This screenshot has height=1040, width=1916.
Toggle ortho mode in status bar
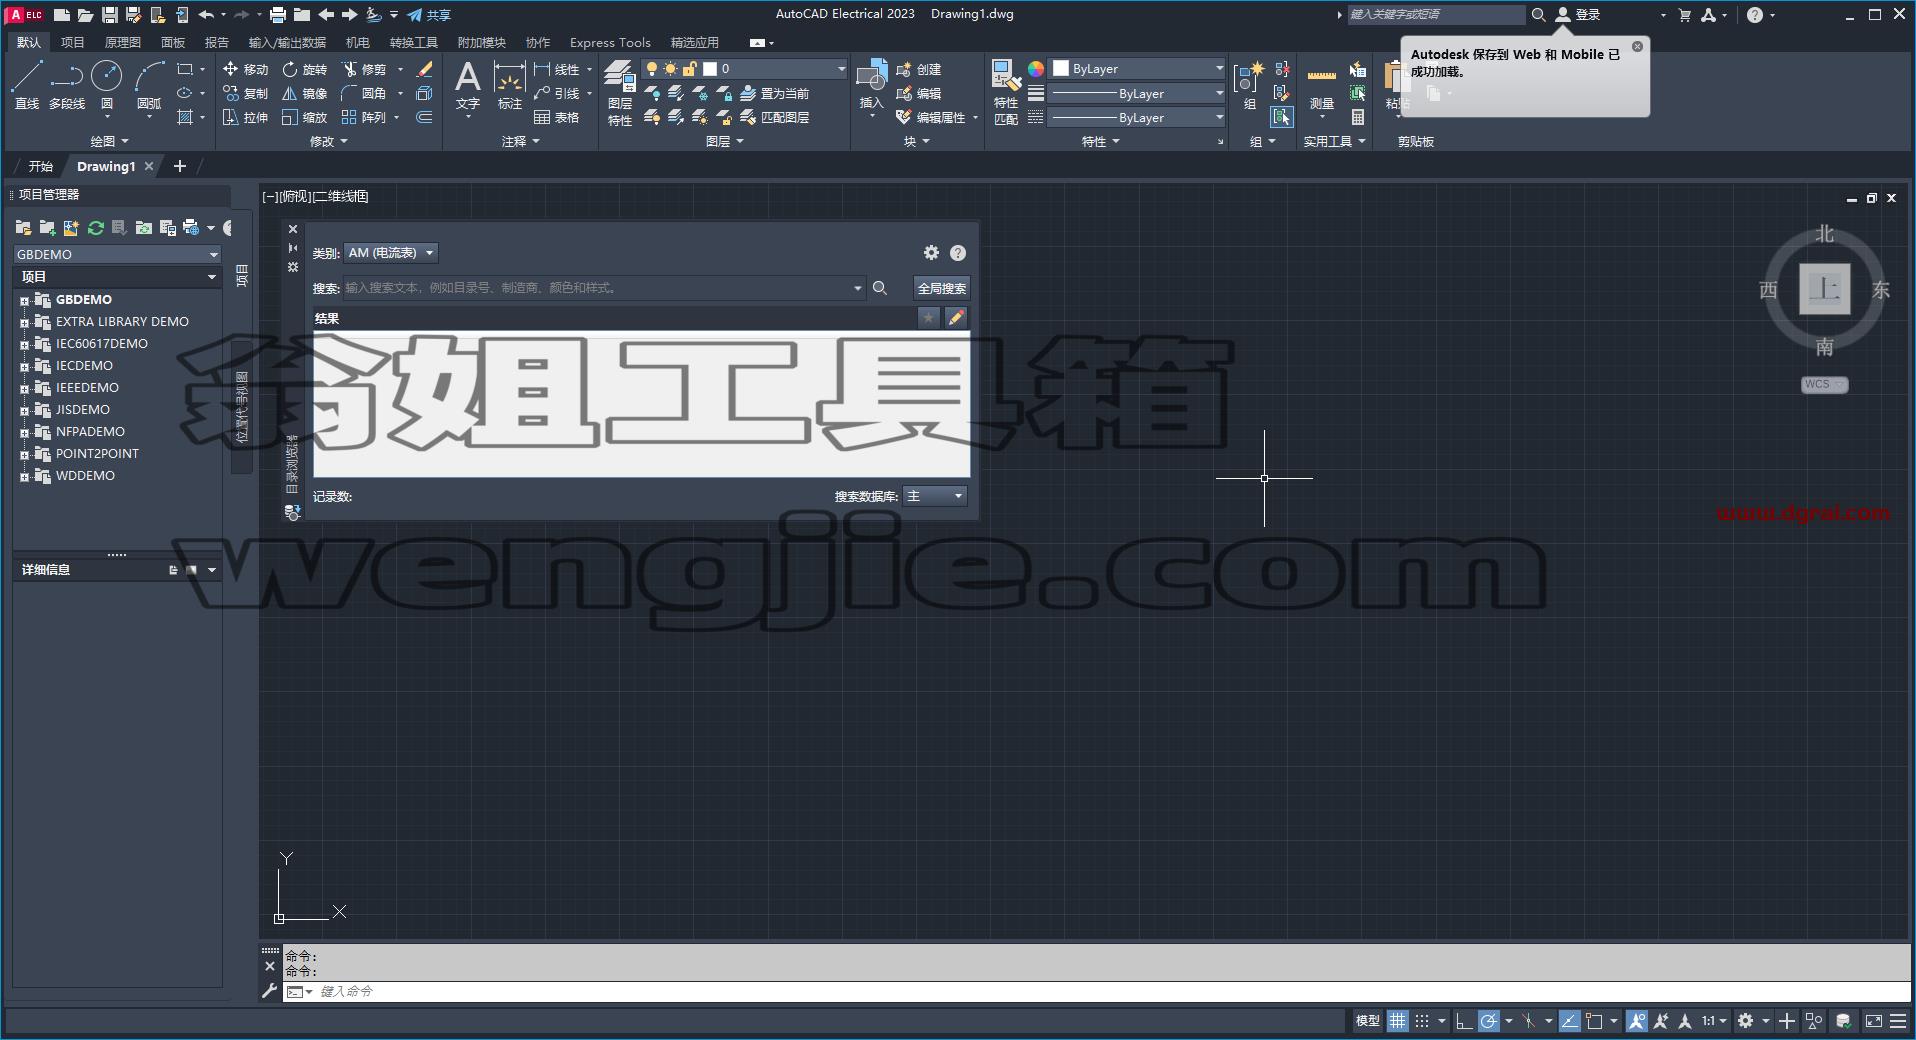pyautogui.click(x=1464, y=1021)
